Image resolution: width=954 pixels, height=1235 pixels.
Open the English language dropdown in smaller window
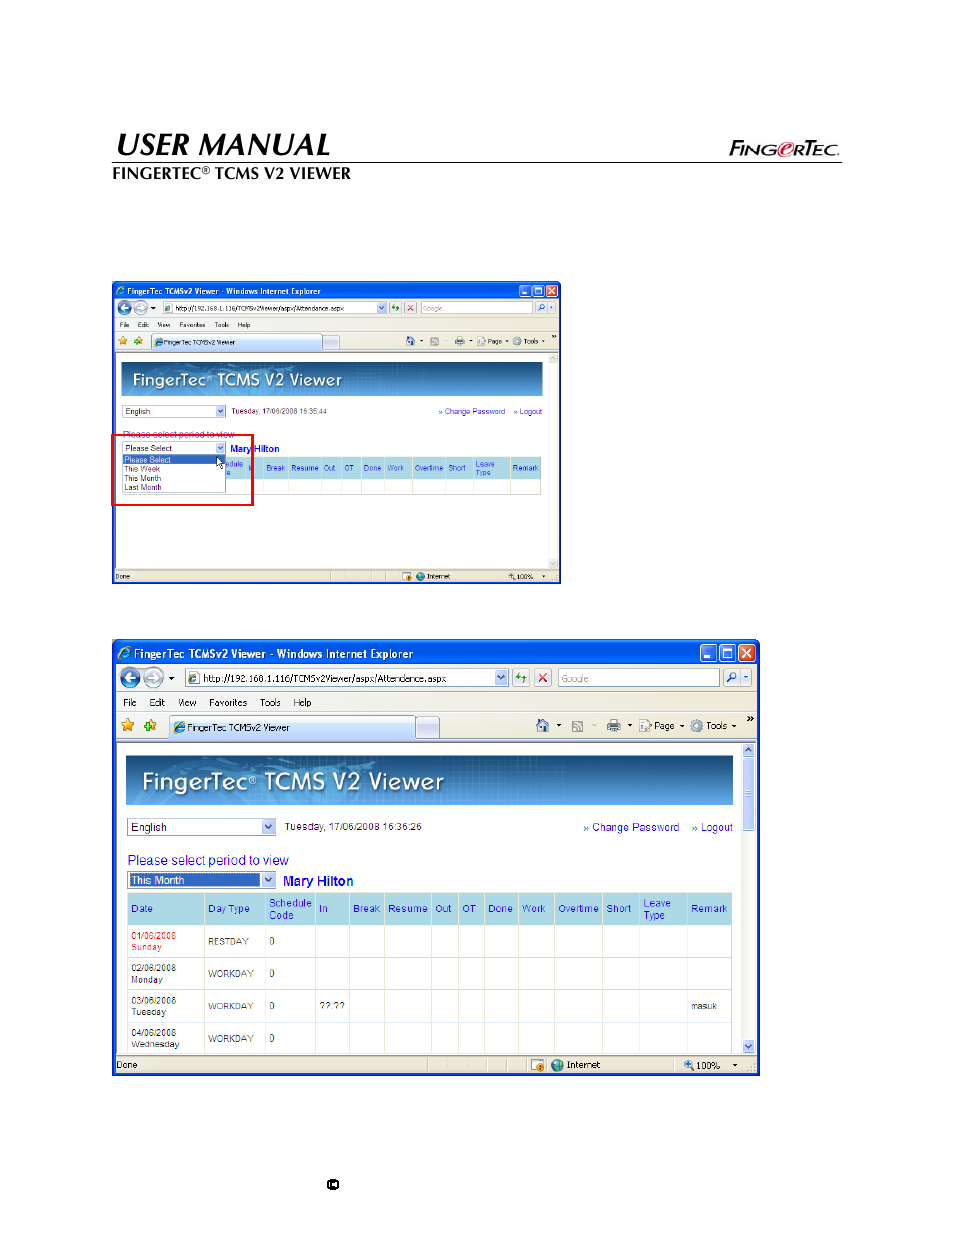tap(174, 411)
